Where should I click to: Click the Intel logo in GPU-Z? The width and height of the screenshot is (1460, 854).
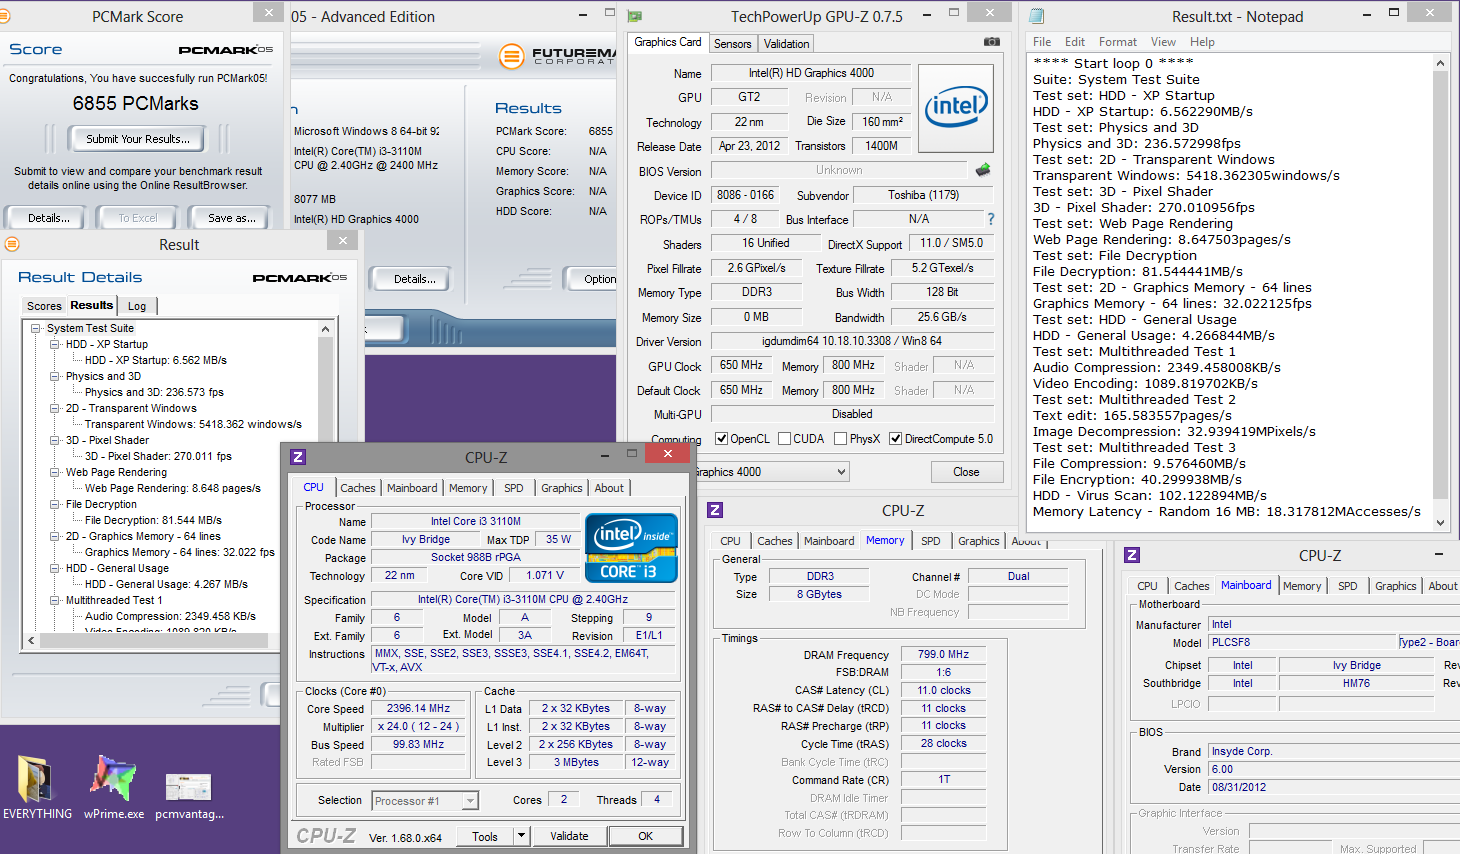point(956,109)
